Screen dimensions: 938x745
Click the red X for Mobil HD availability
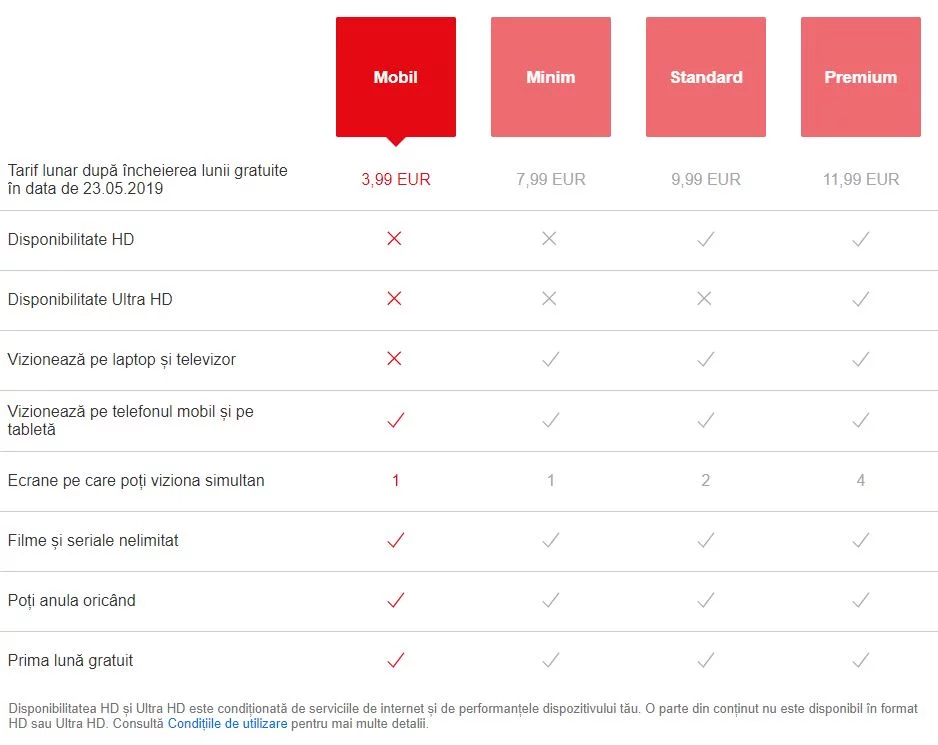pos(394,239)
